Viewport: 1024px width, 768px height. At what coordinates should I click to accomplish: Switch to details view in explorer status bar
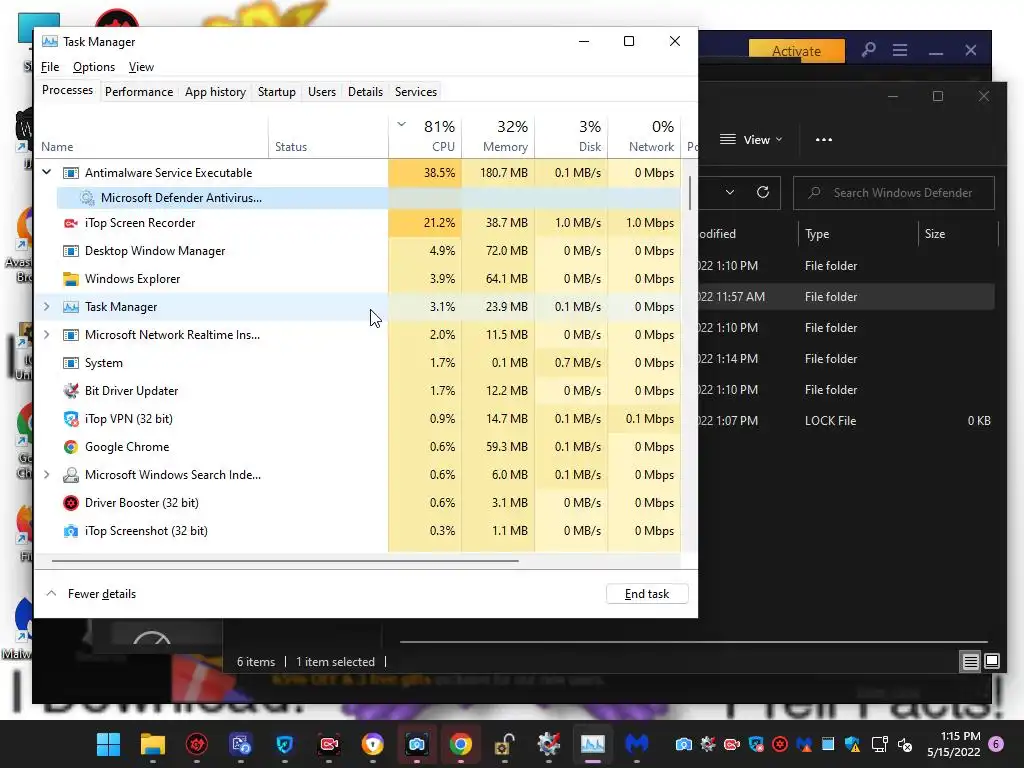[x=970, y=662]
